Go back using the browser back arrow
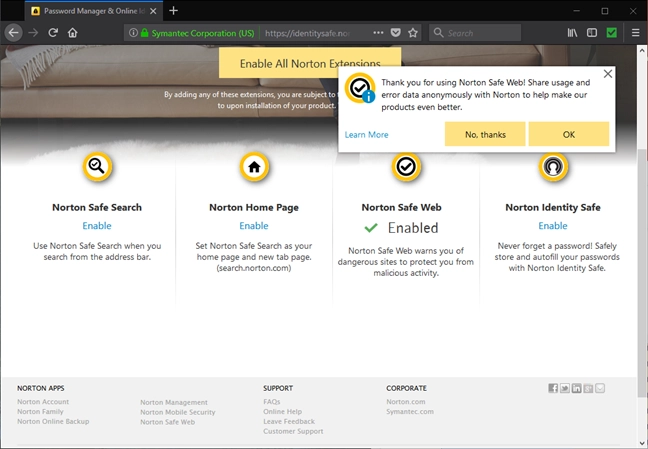This screenshot has width=648, height=449. click(x=13, y=33)
